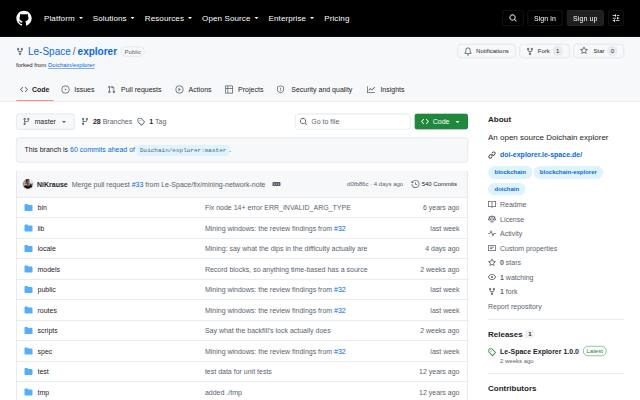640x400 pixels.
Task: Click the Custom properties icon
Action: (x=492, y=248)
